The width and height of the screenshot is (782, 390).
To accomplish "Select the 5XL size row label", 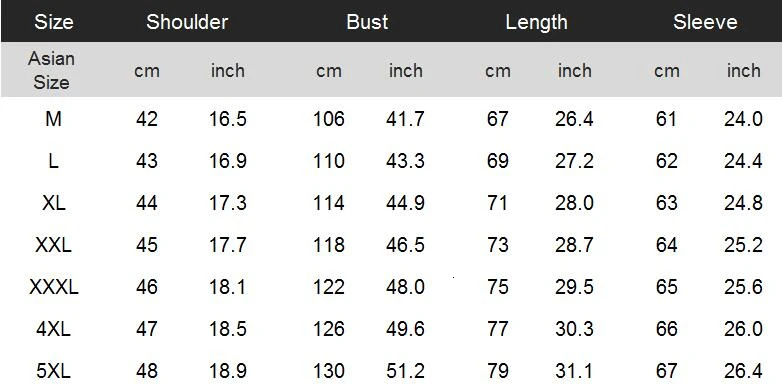I will (53, 371).
